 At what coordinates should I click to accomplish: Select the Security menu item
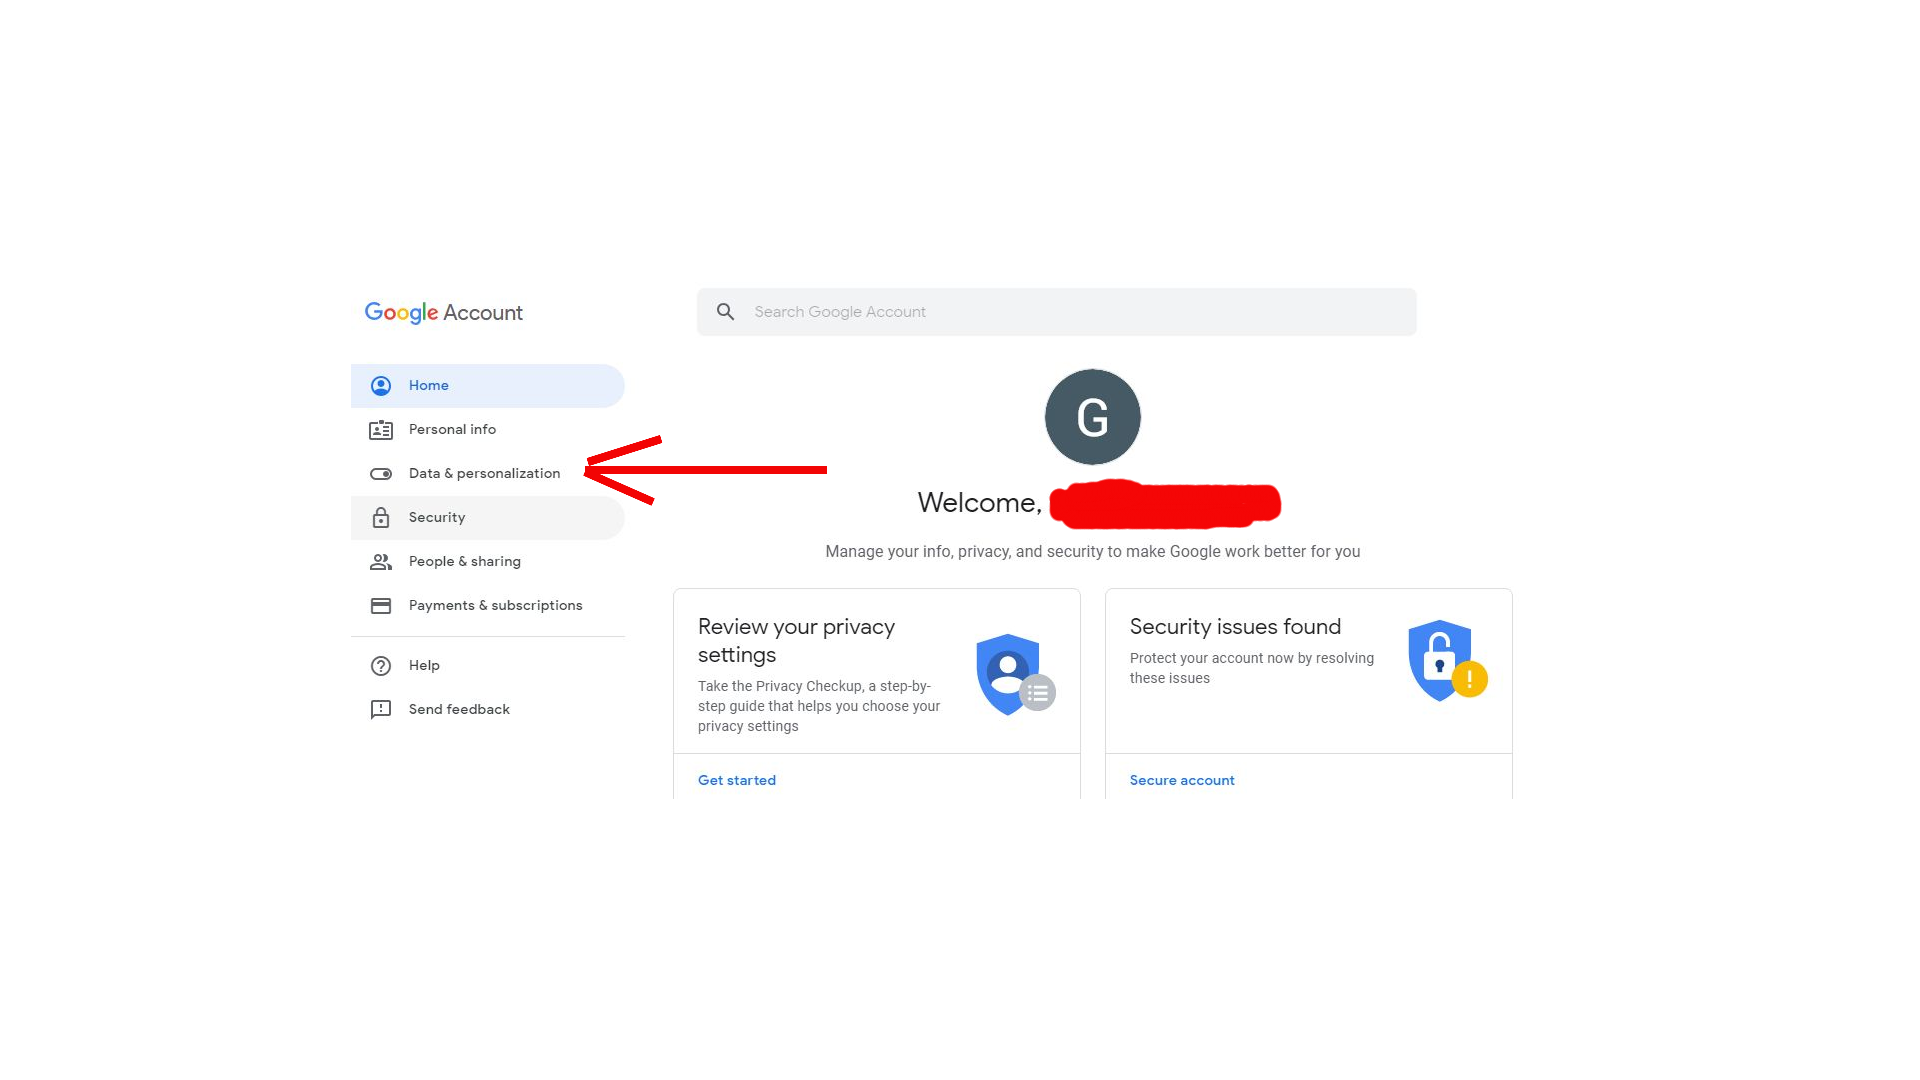pyautogui.click(x=436, y=516)
